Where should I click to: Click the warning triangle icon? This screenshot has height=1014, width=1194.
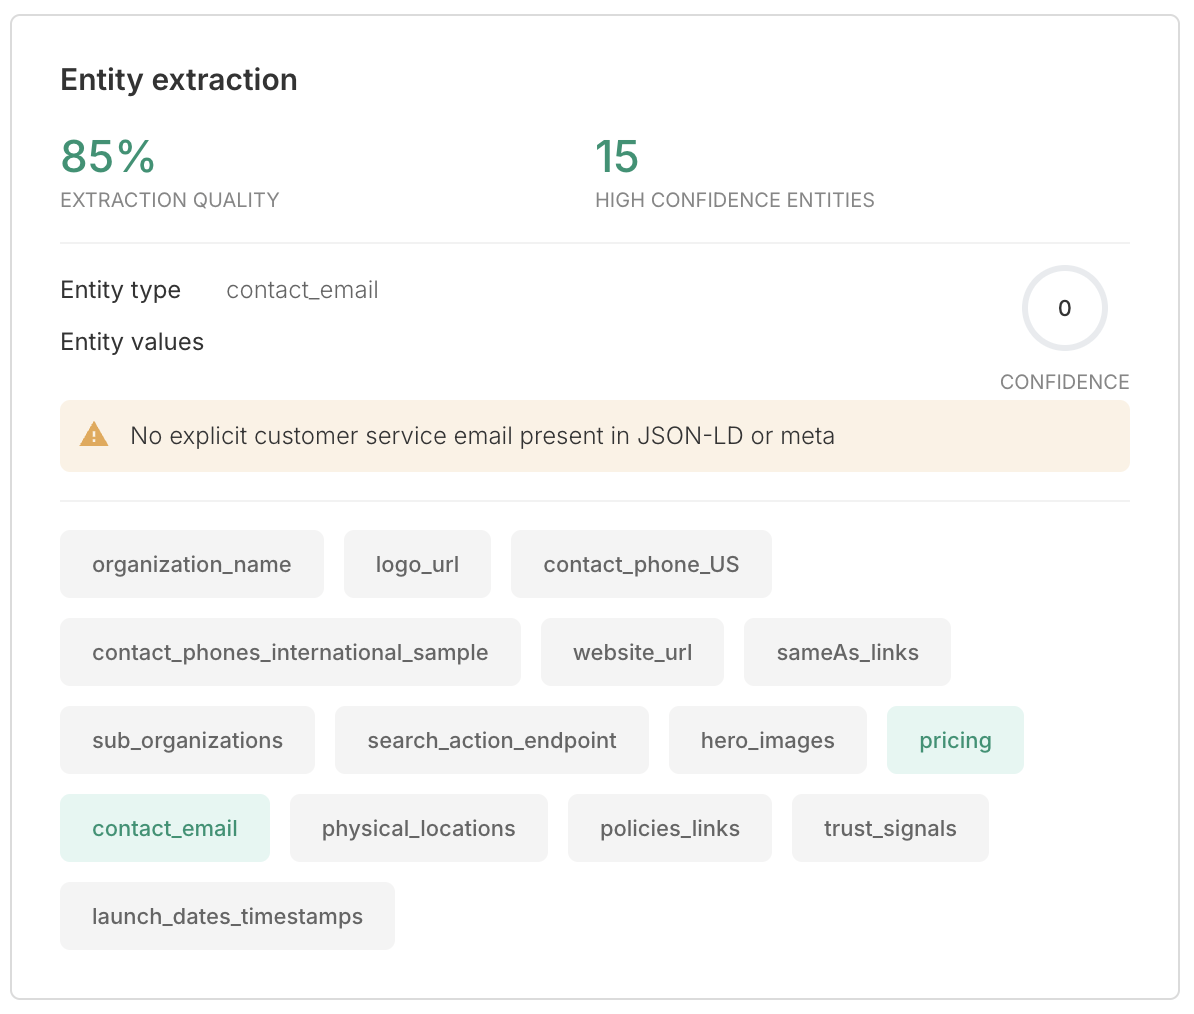coord(94,435)
